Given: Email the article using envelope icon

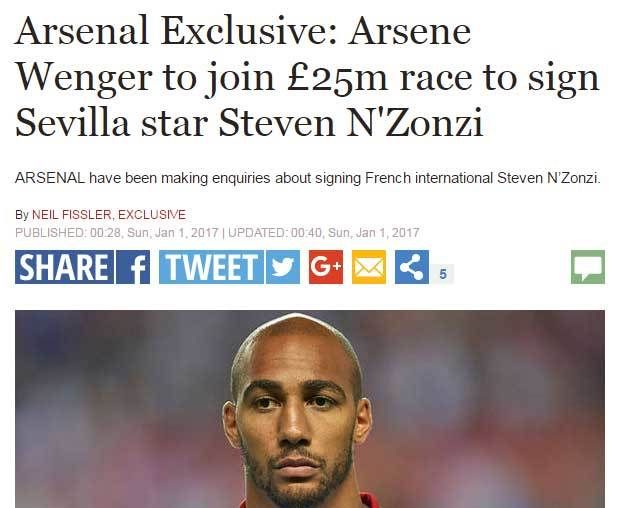Looking at the screenshot, I should (368, 268).
